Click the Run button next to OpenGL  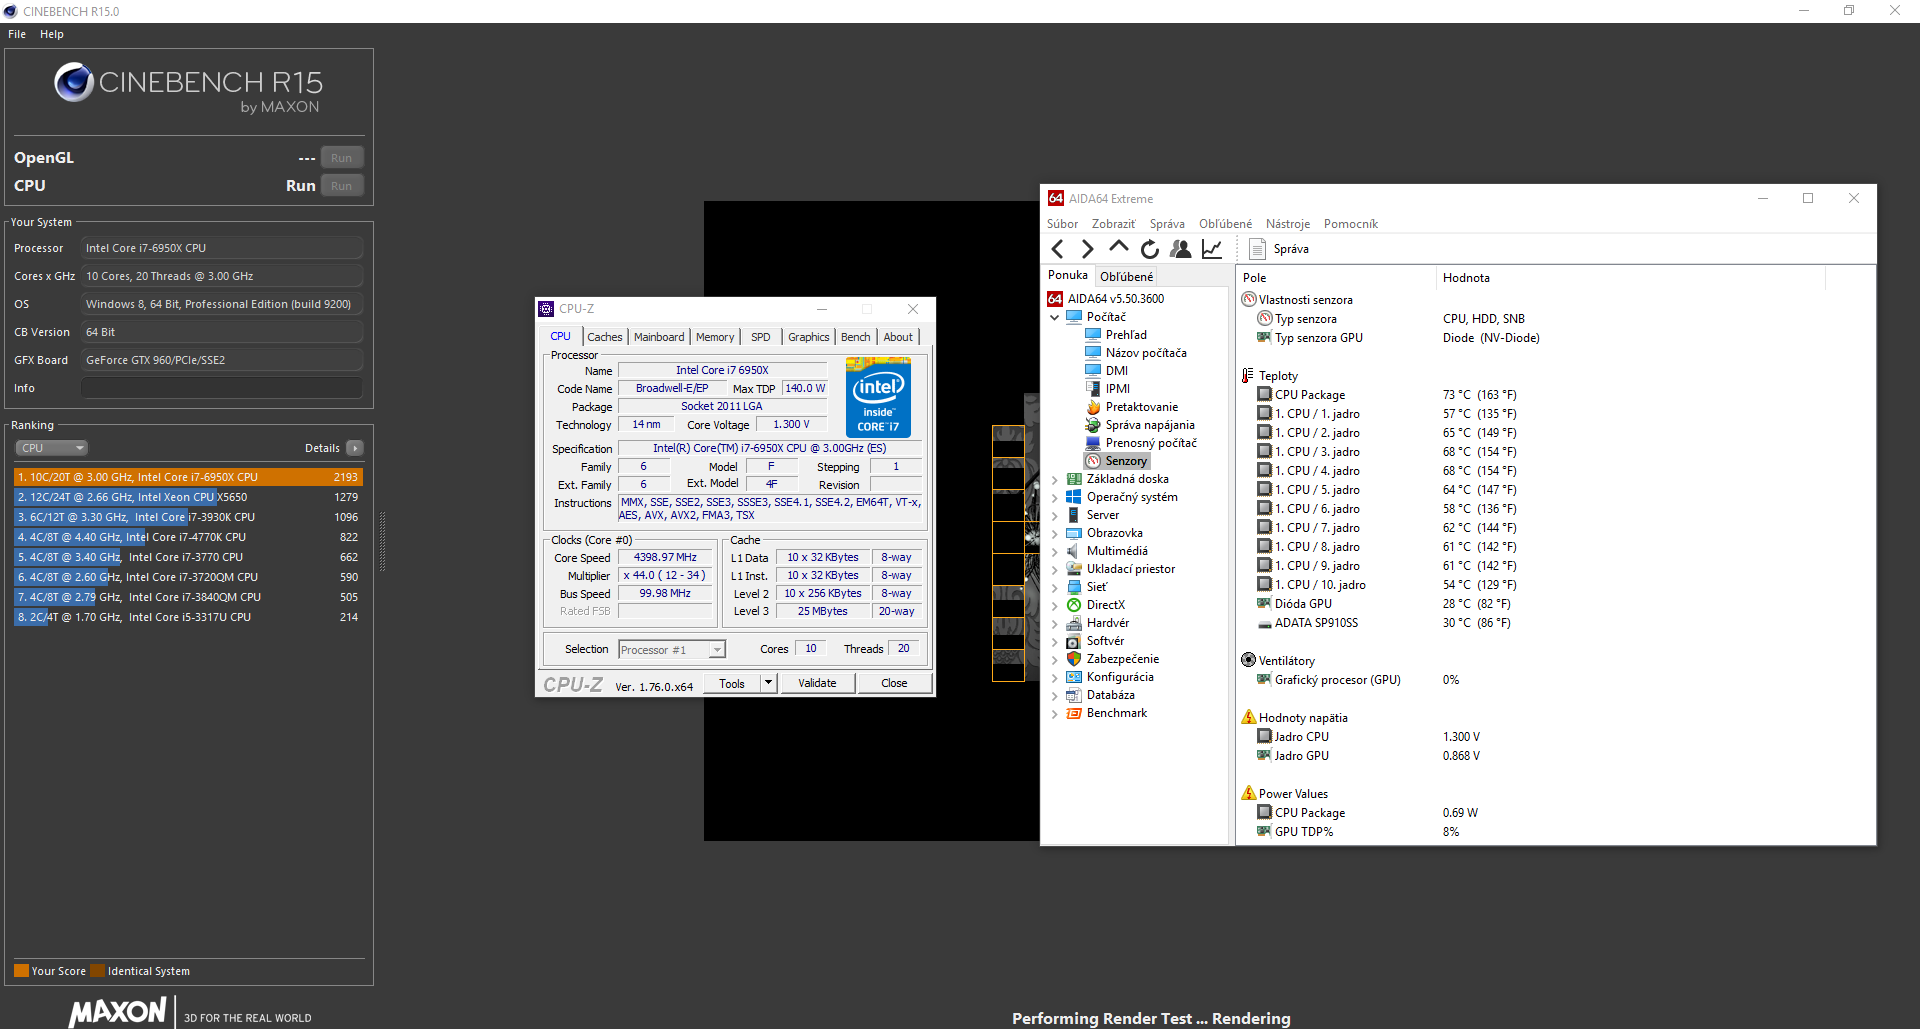342,157
